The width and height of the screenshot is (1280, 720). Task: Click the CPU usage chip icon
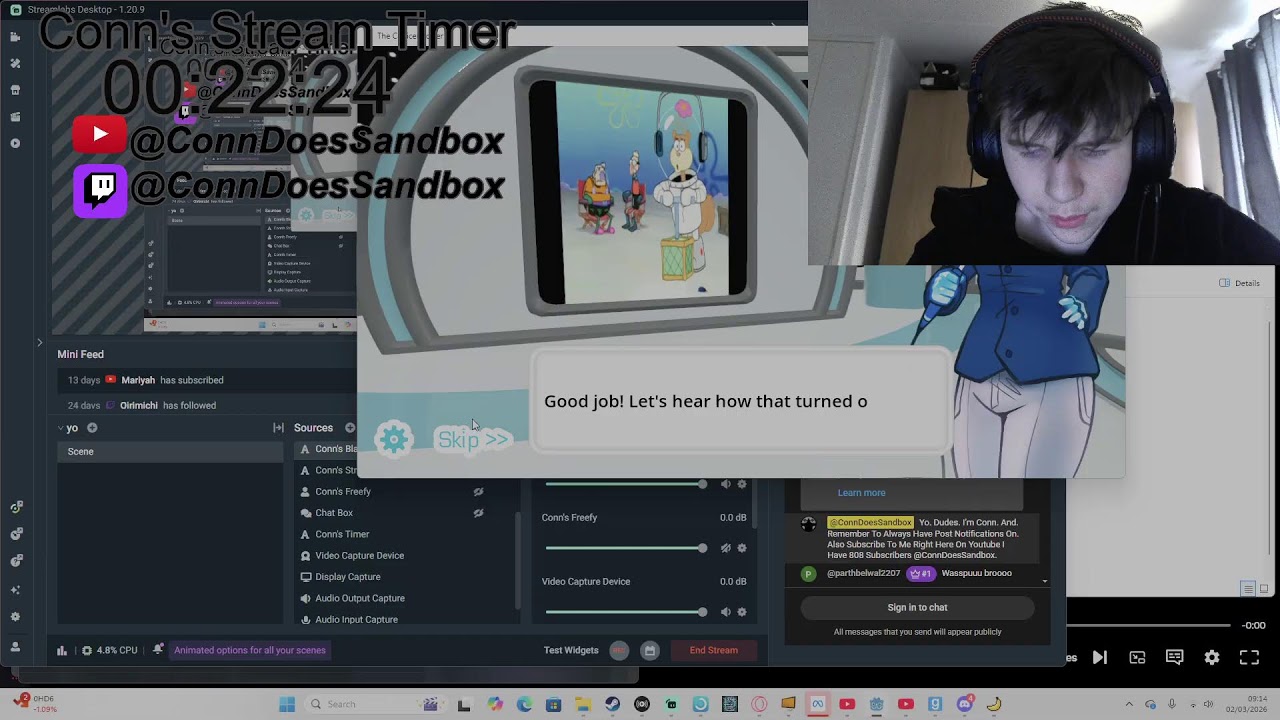click(x=87, y=650)
